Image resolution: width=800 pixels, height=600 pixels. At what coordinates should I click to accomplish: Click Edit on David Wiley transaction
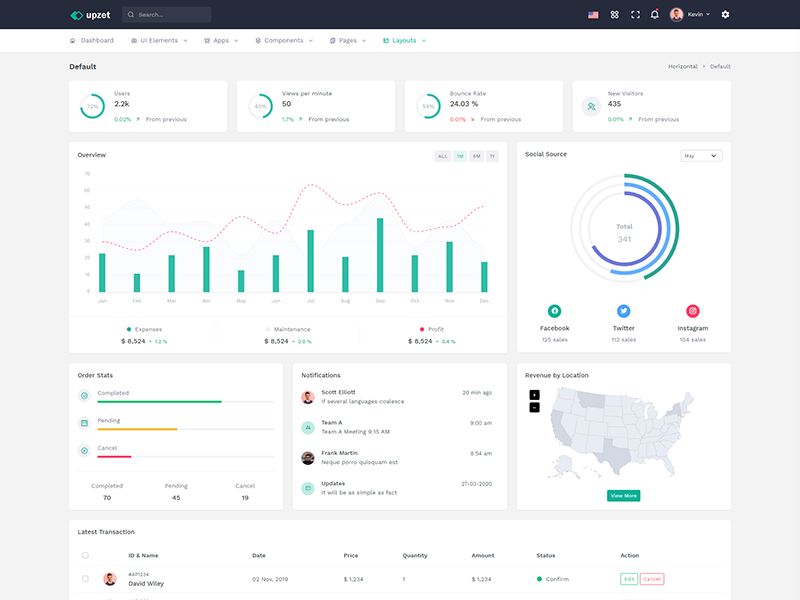coord(629,579)
